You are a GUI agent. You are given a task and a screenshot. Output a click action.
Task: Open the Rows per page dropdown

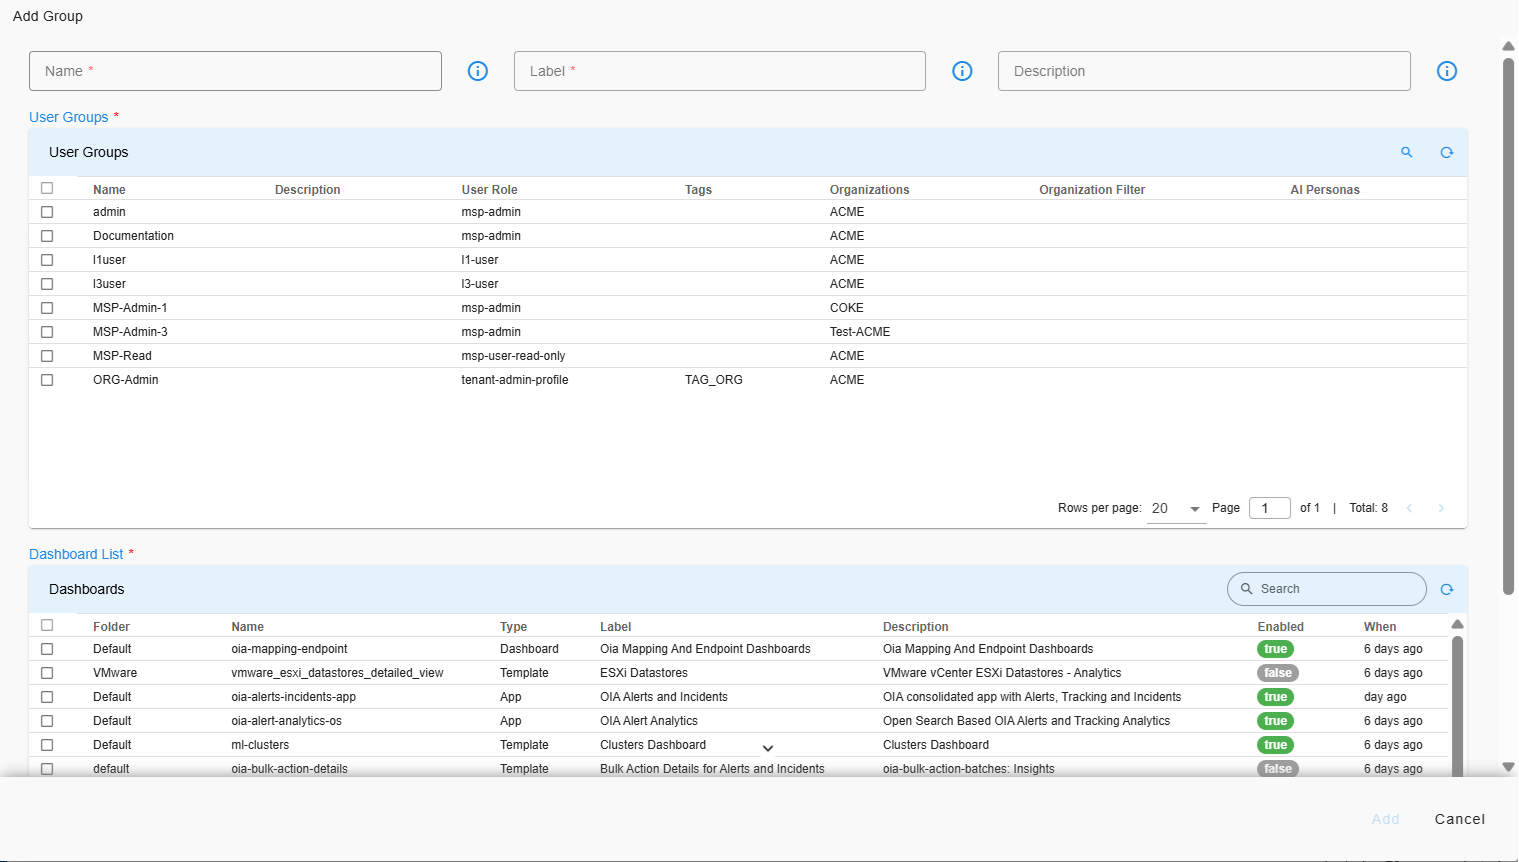(x=1176, y=508)
